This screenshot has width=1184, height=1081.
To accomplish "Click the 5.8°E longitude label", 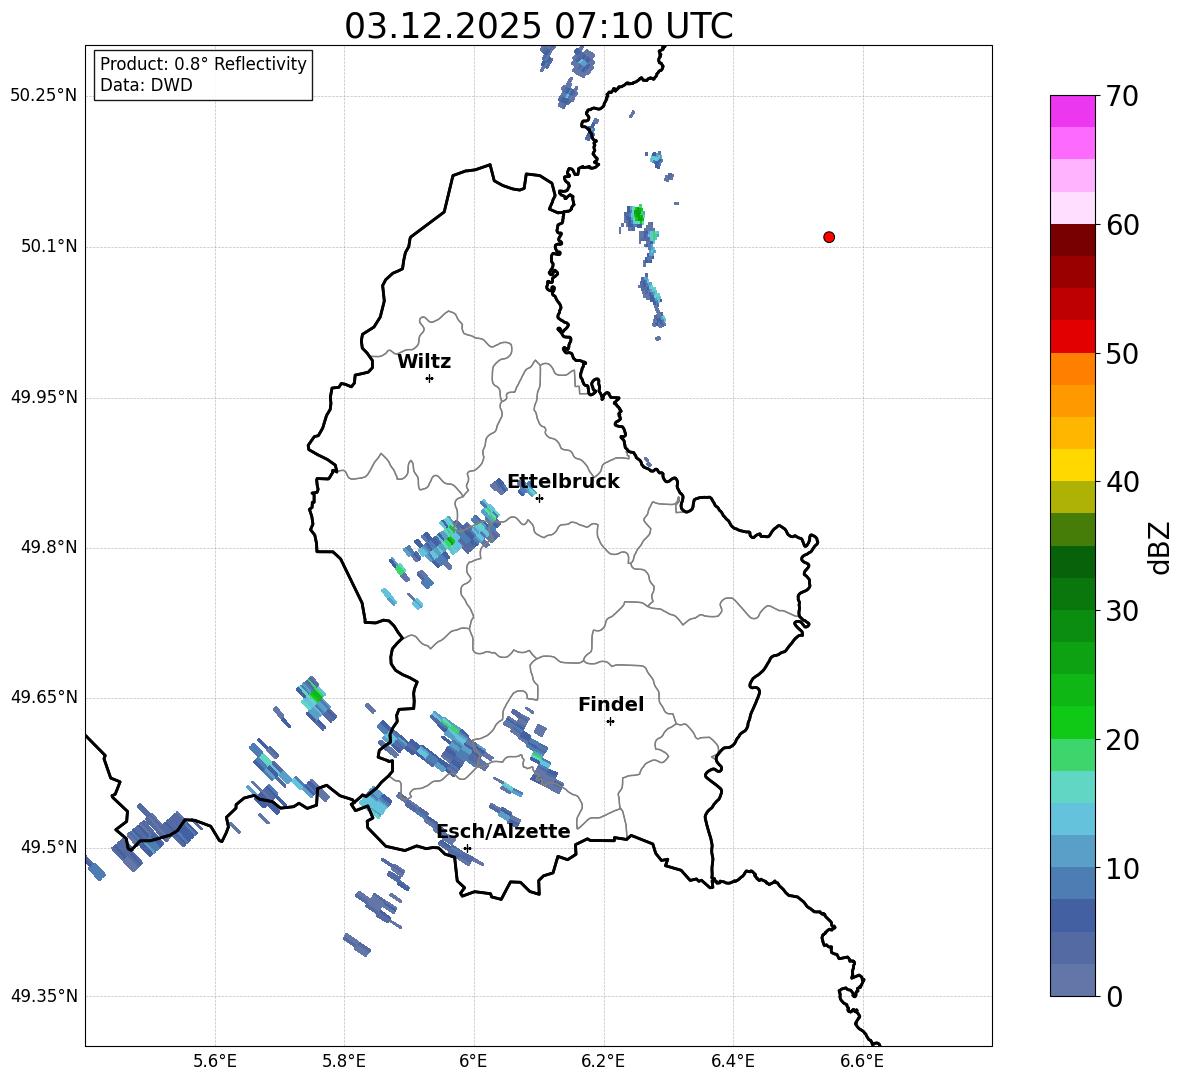I will (x=344, y=1061).
